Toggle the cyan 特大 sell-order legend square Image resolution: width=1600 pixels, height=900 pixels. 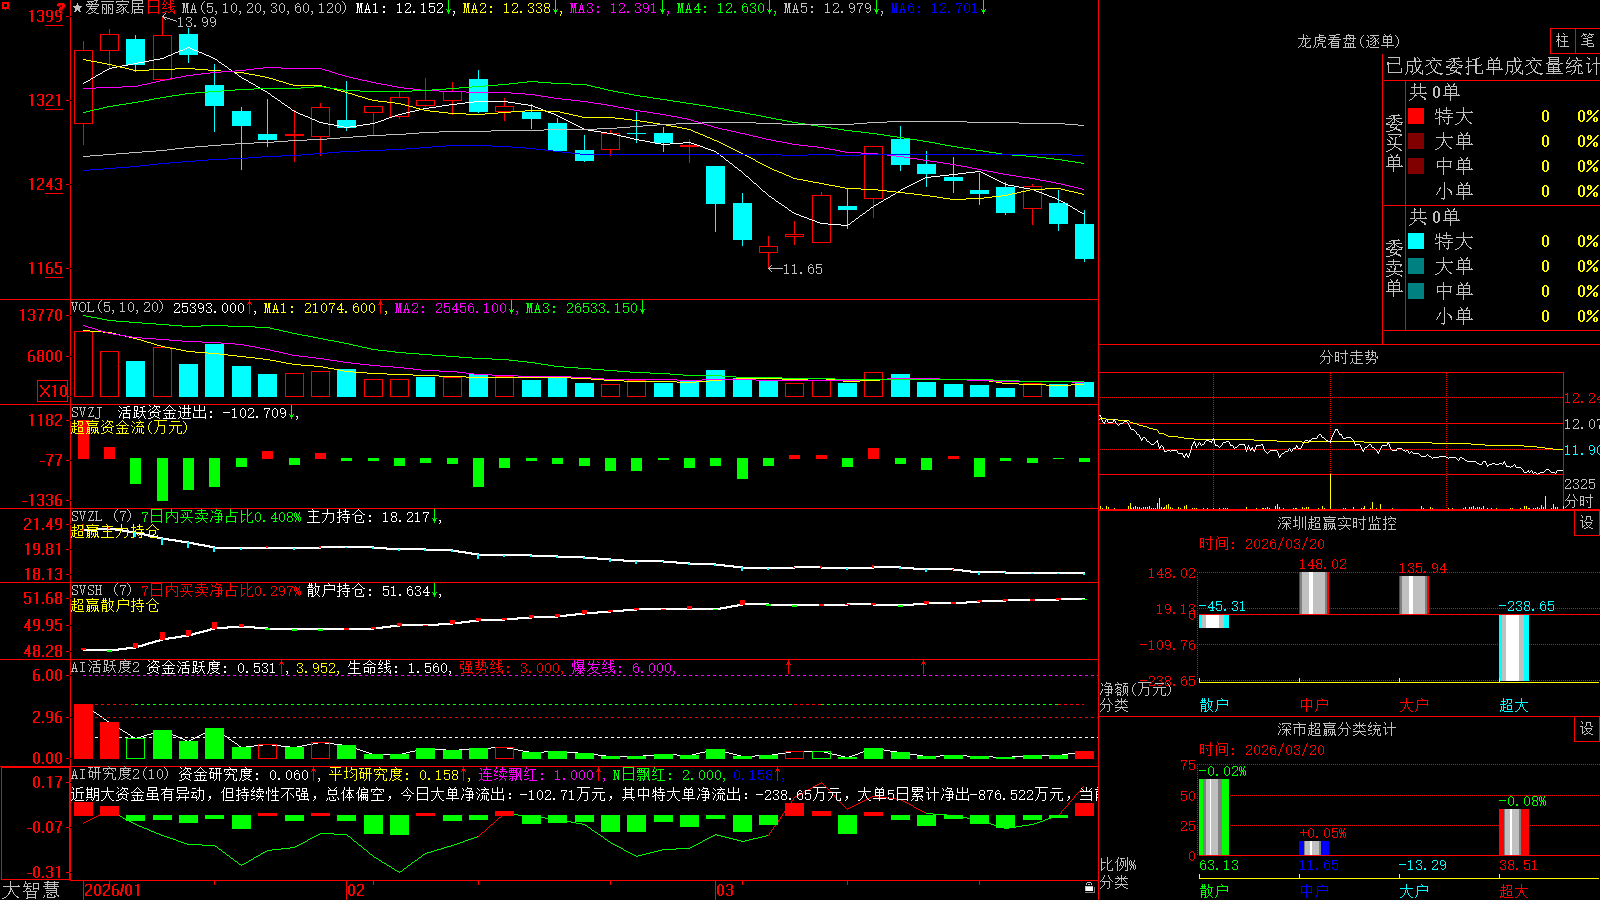click(1416, 241)
